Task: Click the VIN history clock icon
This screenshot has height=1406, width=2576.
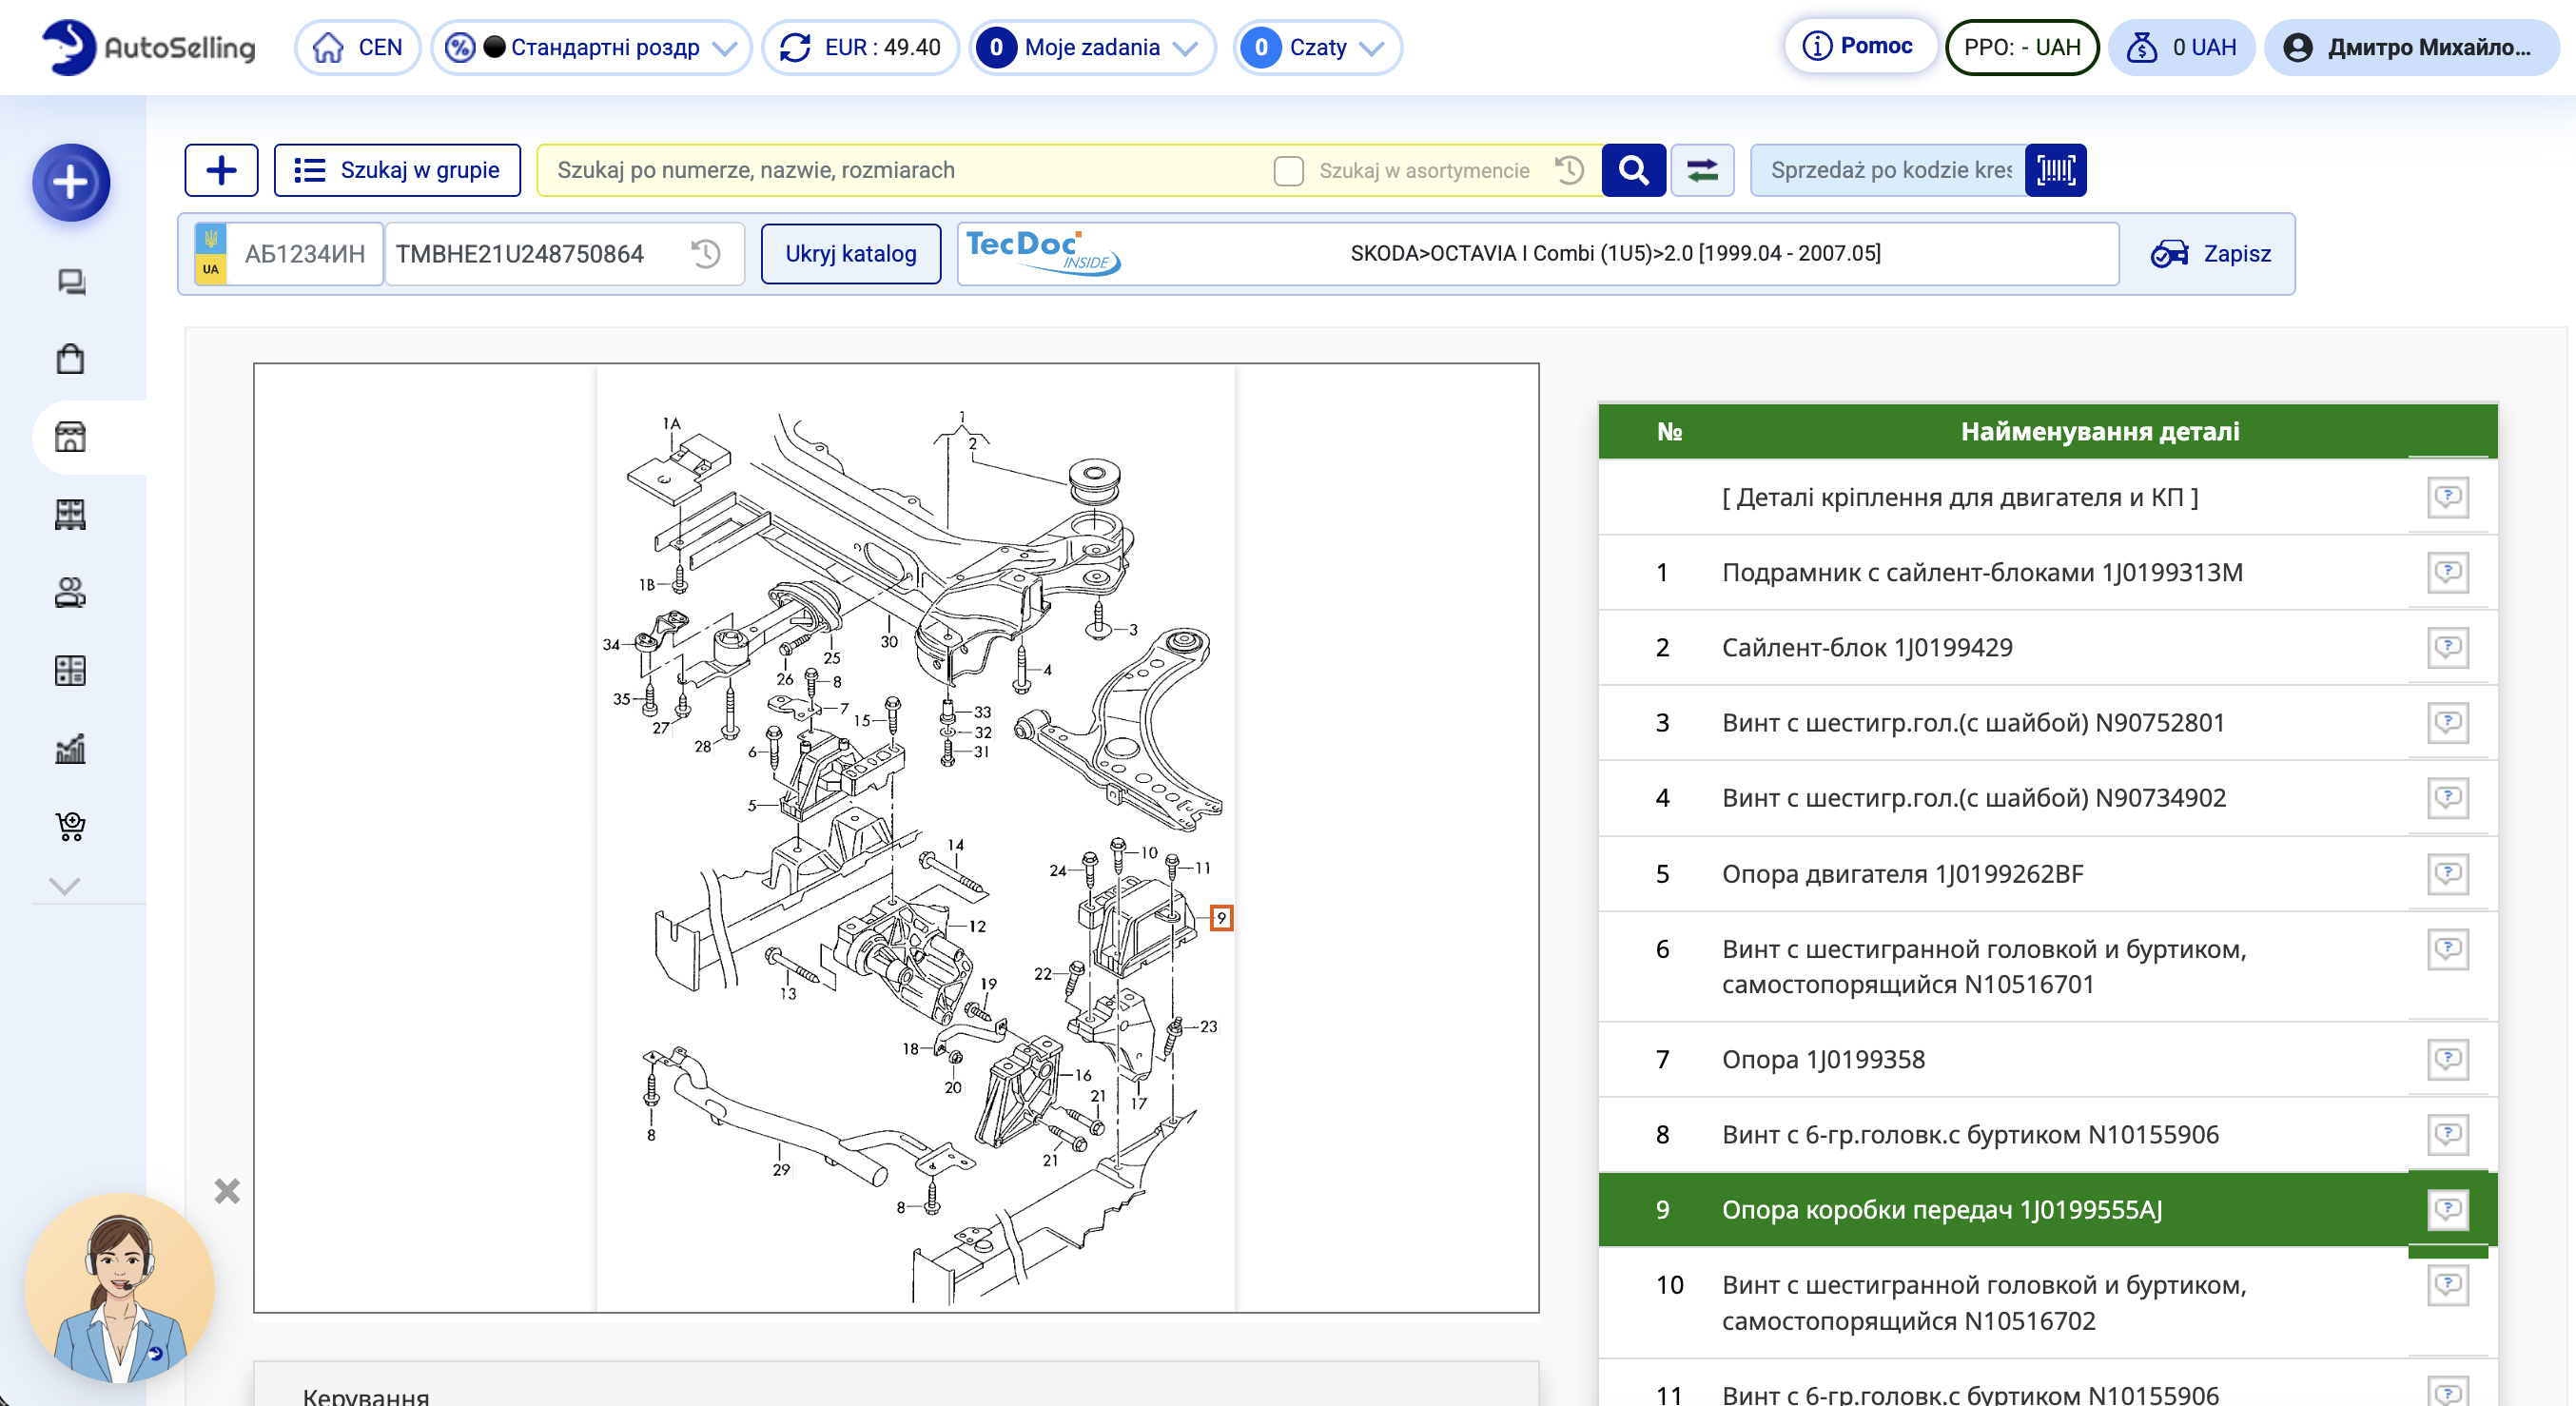Action: pyautogui.click(x=706, y=254)
